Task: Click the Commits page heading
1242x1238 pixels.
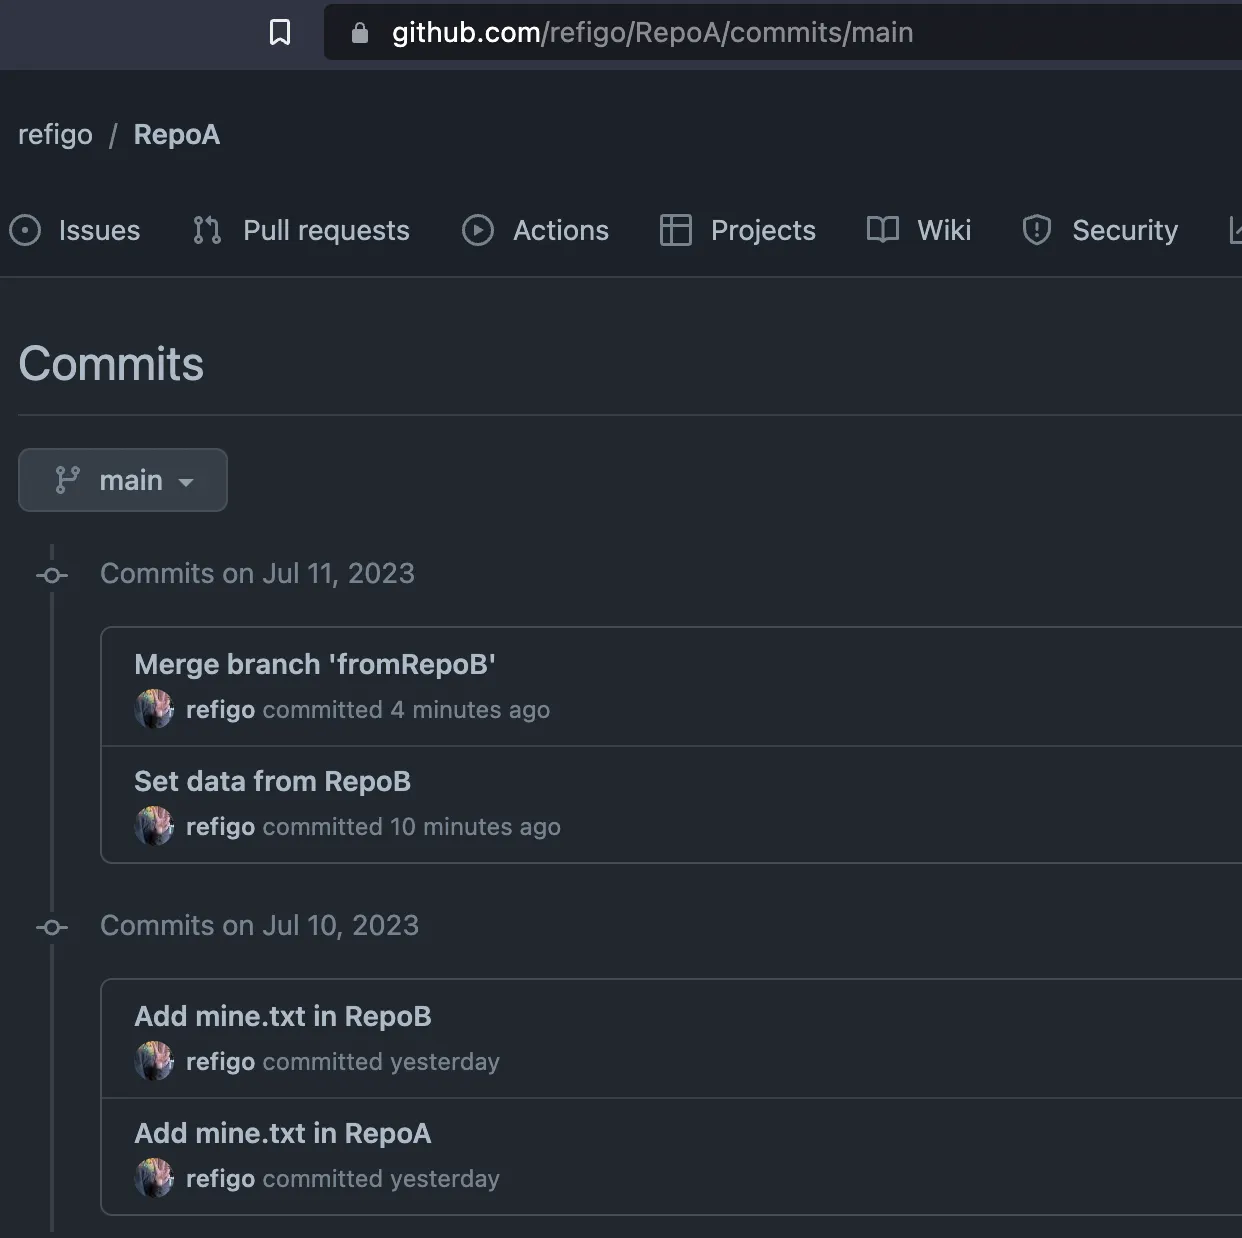Action: (111, 364)
